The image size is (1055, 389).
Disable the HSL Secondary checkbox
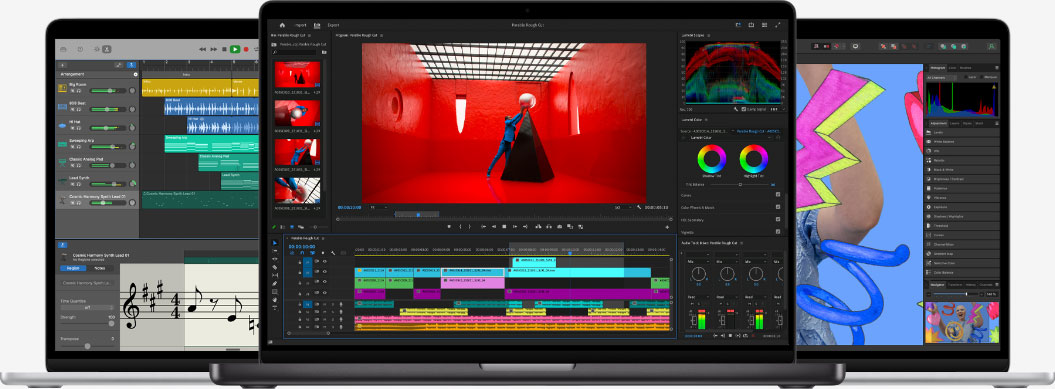pyautogui.click(x=778, y=219)
